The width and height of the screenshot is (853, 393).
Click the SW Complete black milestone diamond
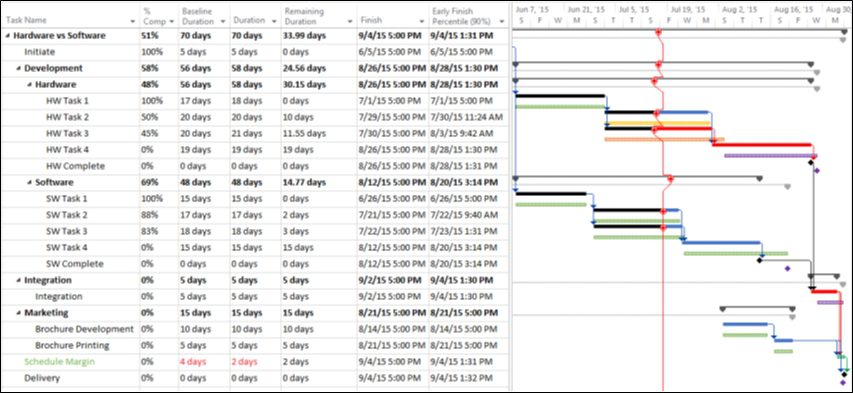tap(759, 260)
